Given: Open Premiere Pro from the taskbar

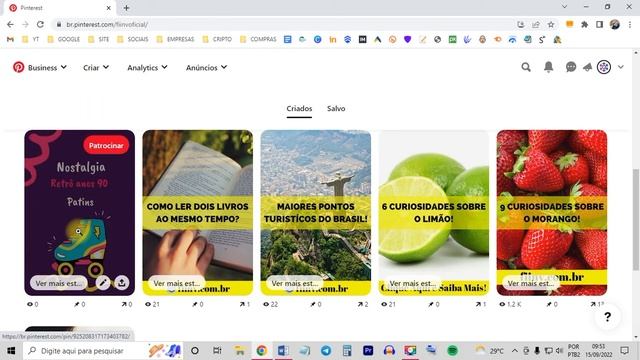Looking at the screenshot, I should click(x=368, y=350).
